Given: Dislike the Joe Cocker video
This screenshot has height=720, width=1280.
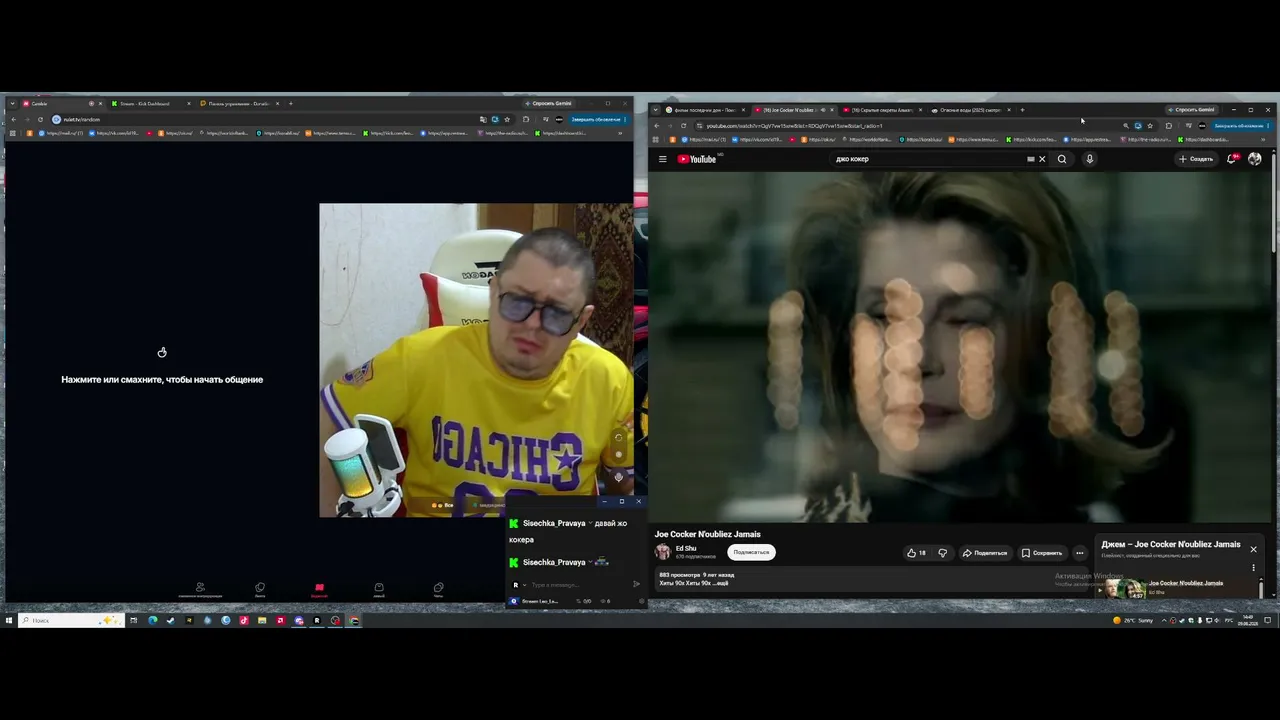Looking at the screenshot, I should tap(942, 553).
